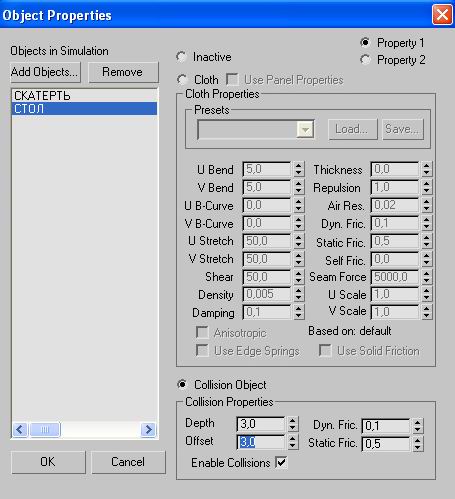Click the Remove button
This screenshot has height=499, width=455.
(123, 72)
